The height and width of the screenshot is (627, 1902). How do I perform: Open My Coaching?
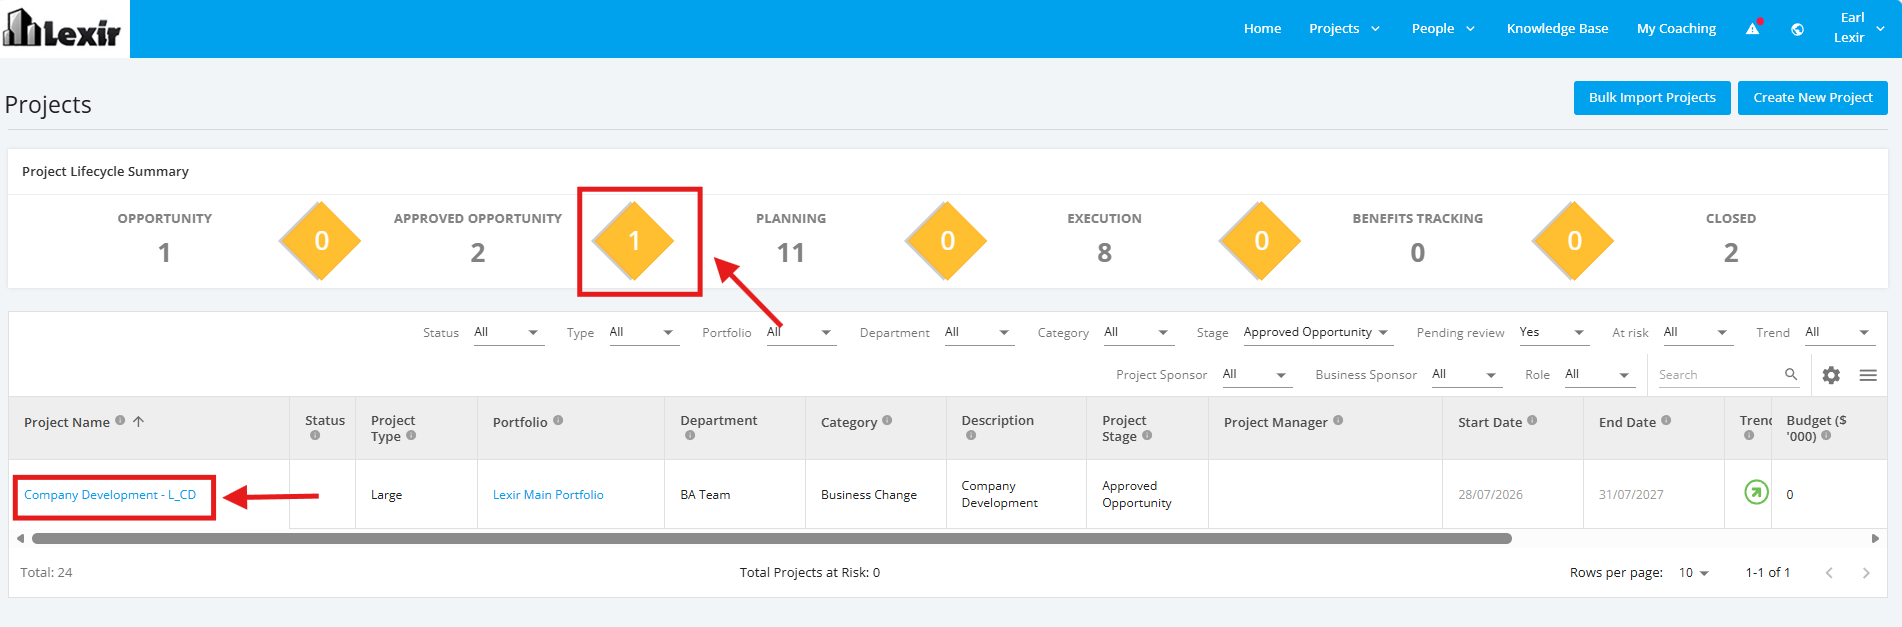(x=1676, y=28)
